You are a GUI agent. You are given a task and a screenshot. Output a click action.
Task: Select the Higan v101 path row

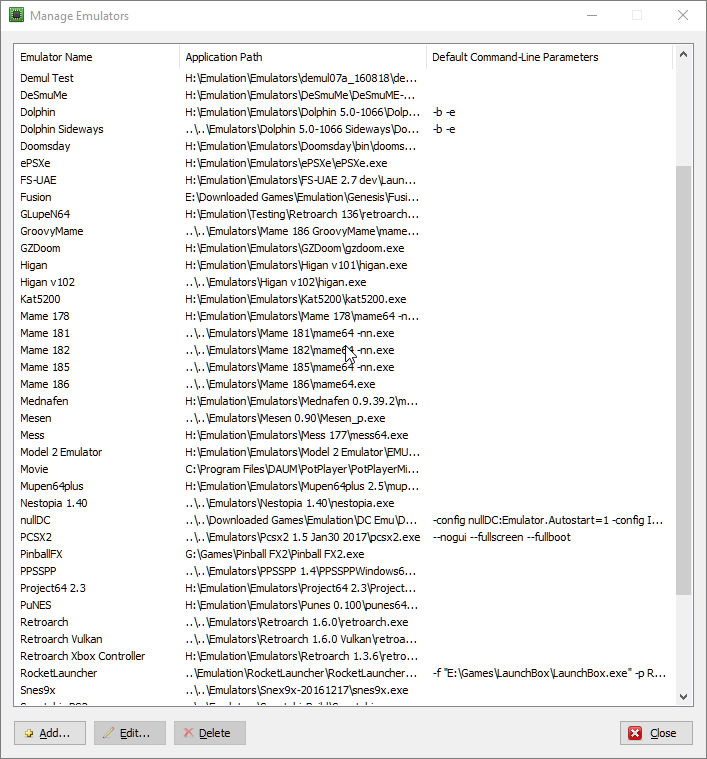(344, 265)
